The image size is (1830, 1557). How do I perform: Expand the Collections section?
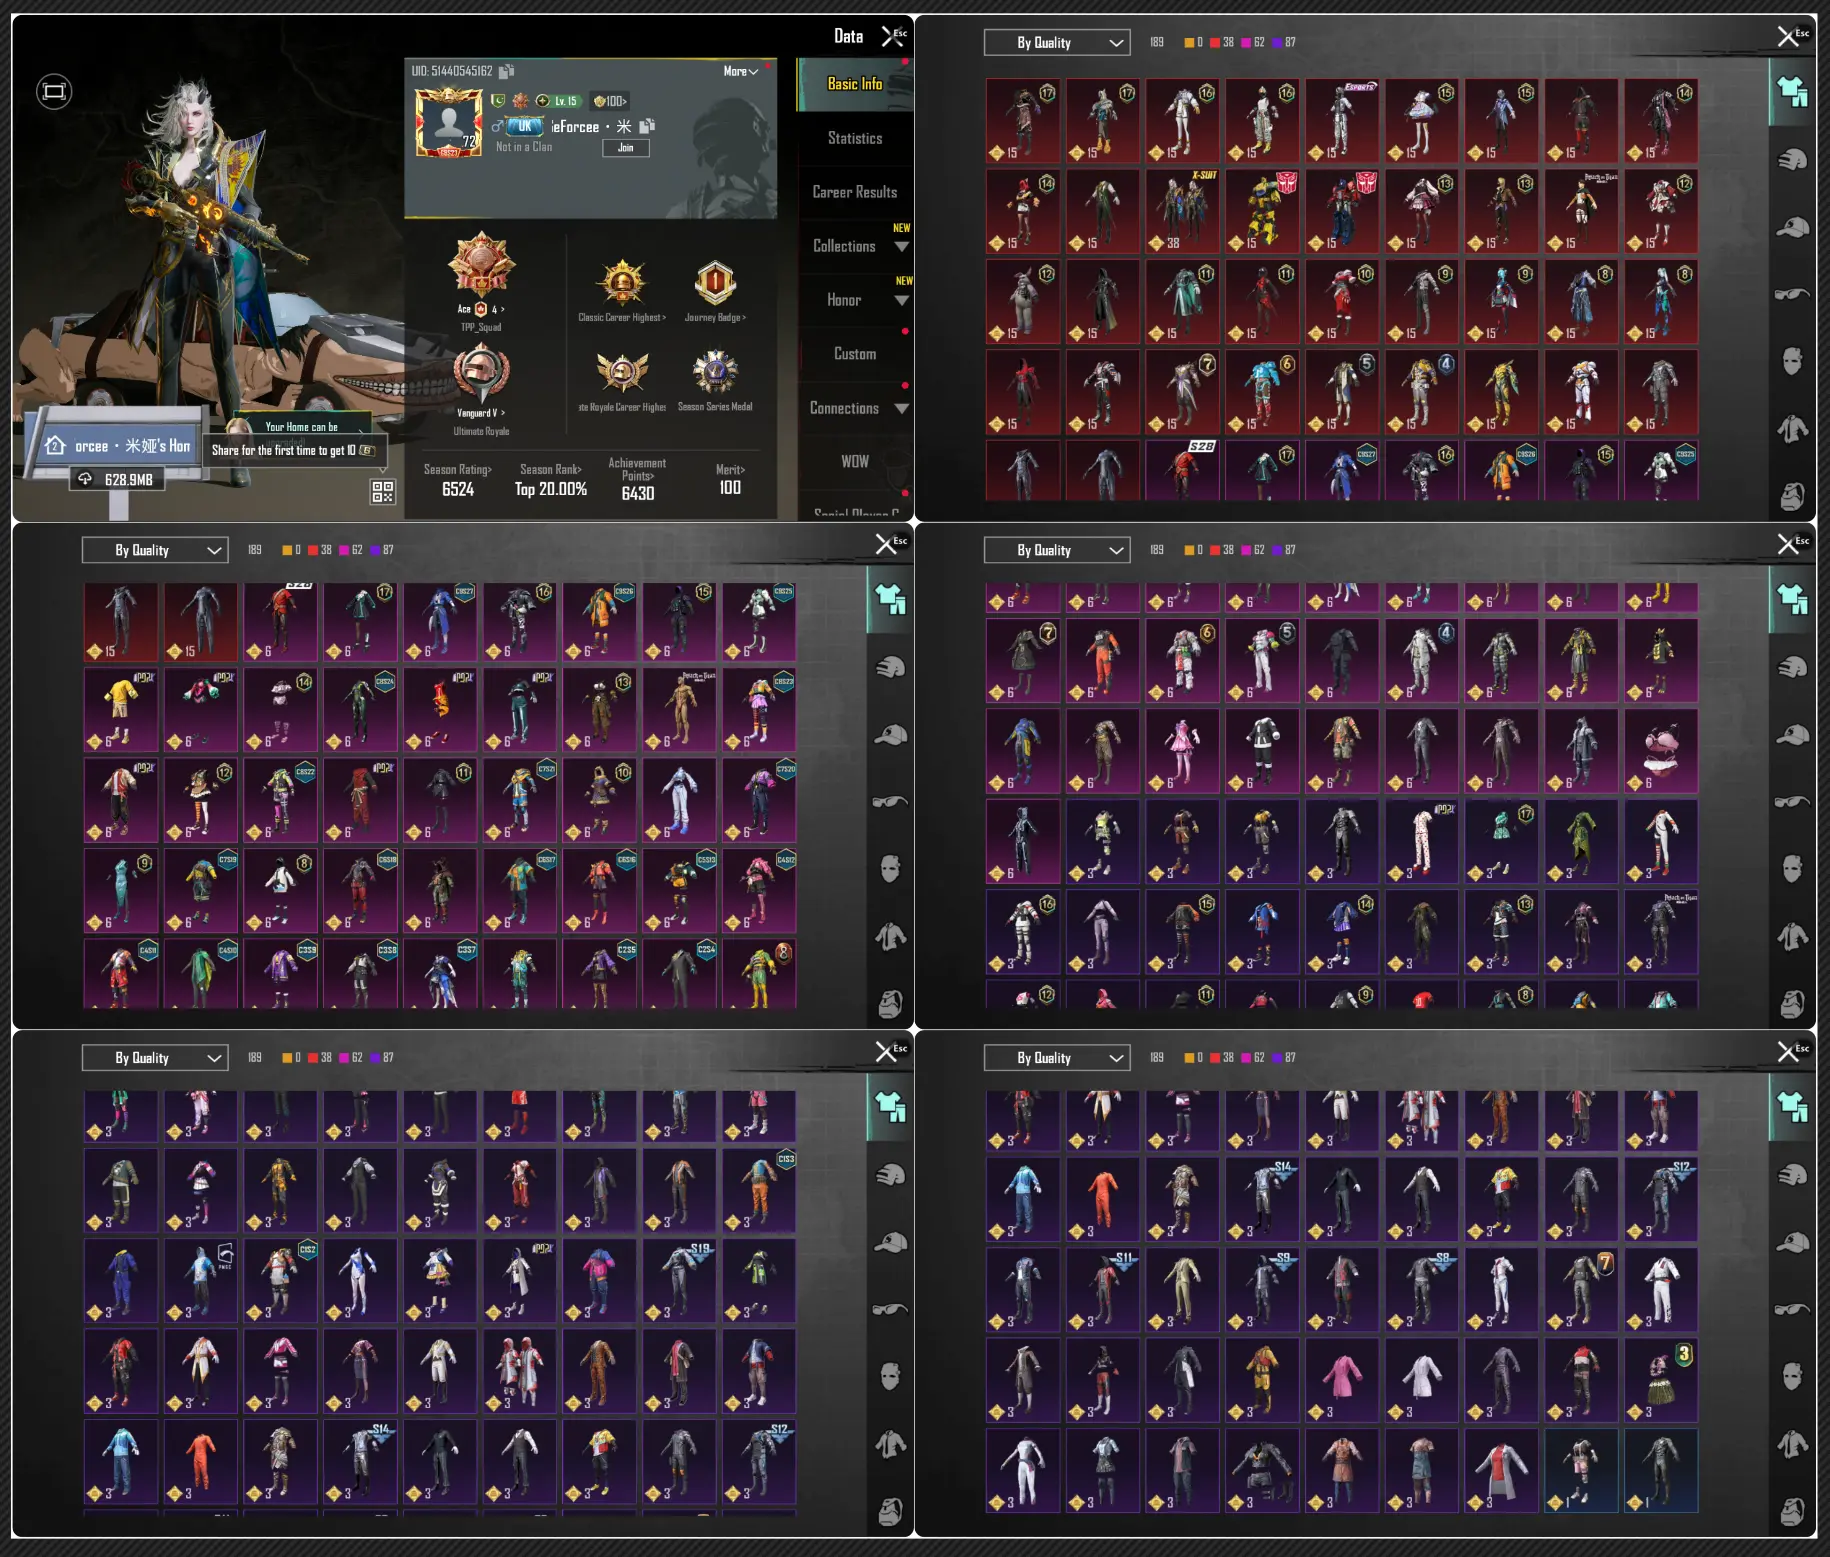(x=856, y=246)
